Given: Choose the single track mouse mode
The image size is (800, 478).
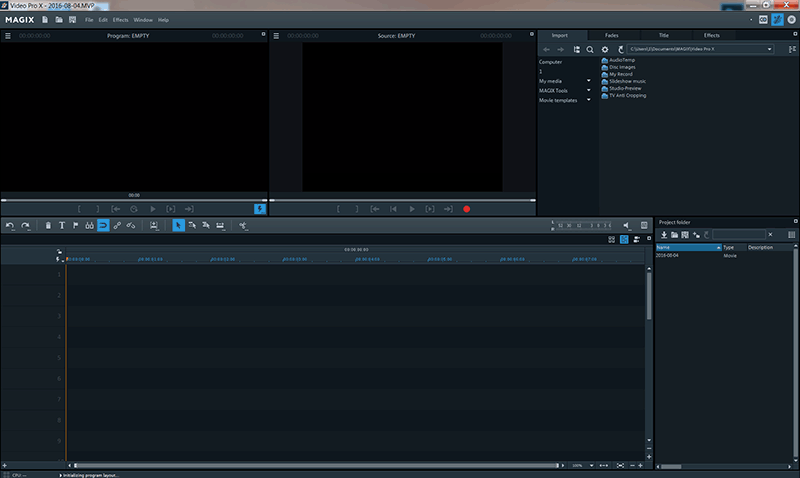Looking at the screenshot, I should tap(192, 225).
